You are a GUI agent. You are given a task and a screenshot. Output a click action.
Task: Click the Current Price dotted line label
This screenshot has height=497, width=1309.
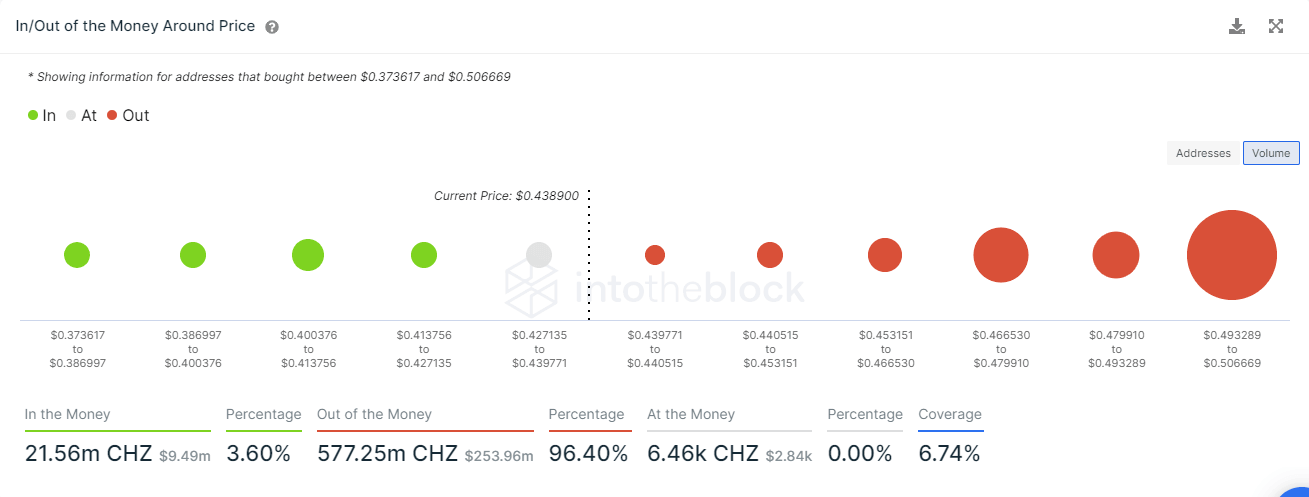point(506,196)
